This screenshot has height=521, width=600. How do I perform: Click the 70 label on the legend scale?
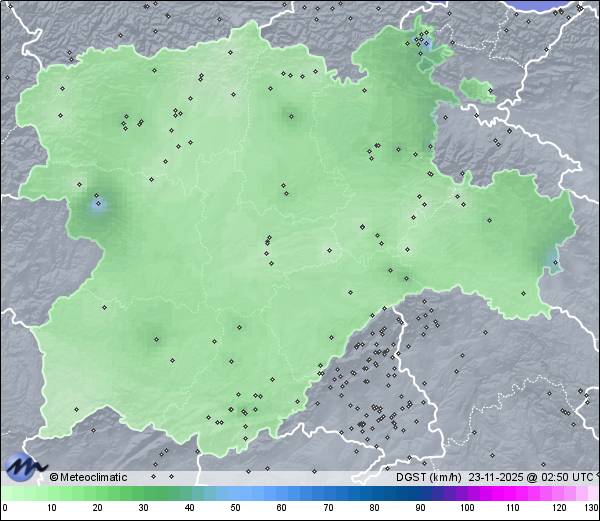(327, 508)
